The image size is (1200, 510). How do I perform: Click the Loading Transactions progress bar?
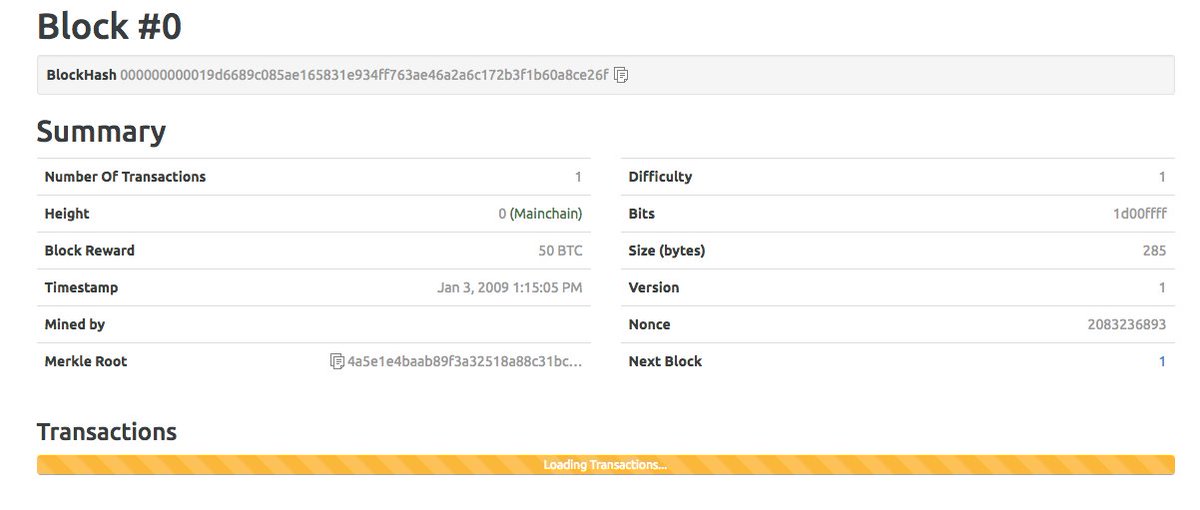coord(605,465)
